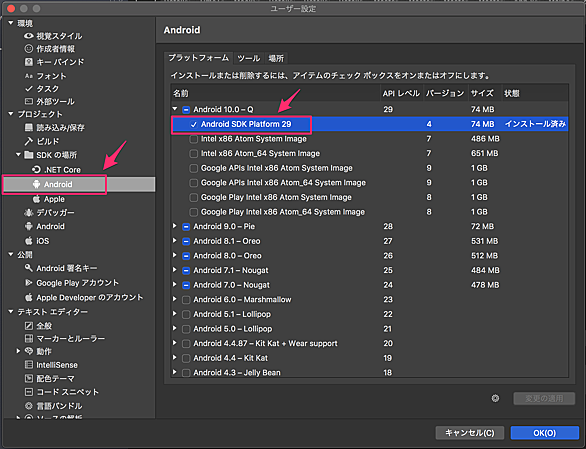Open the gear settings icon beside Apply Changes
This screenshot has height=449, width=586.
(x=495, y=399)
